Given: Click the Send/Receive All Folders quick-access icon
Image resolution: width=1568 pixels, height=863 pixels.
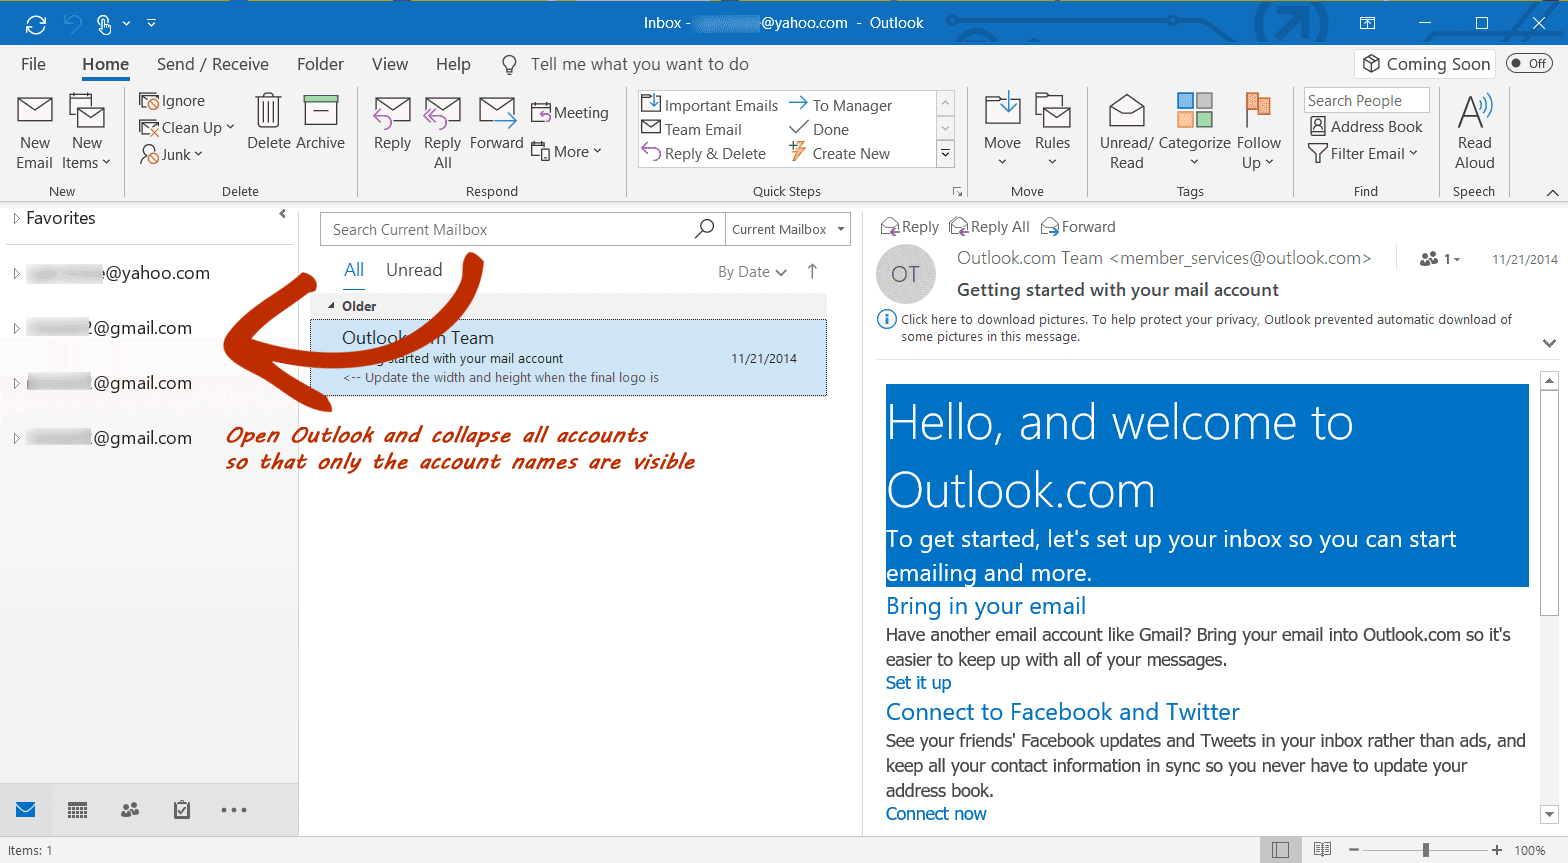Looking at the screenshot, I should tap(36, 23).
